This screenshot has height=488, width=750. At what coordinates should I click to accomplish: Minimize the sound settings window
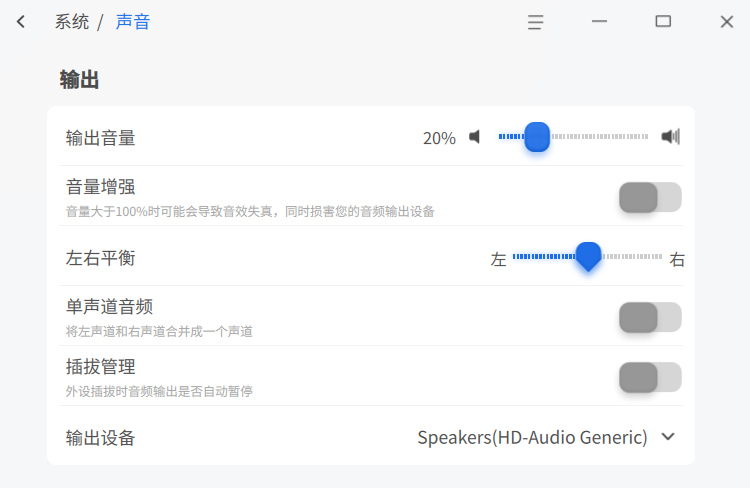click(599, 22)
